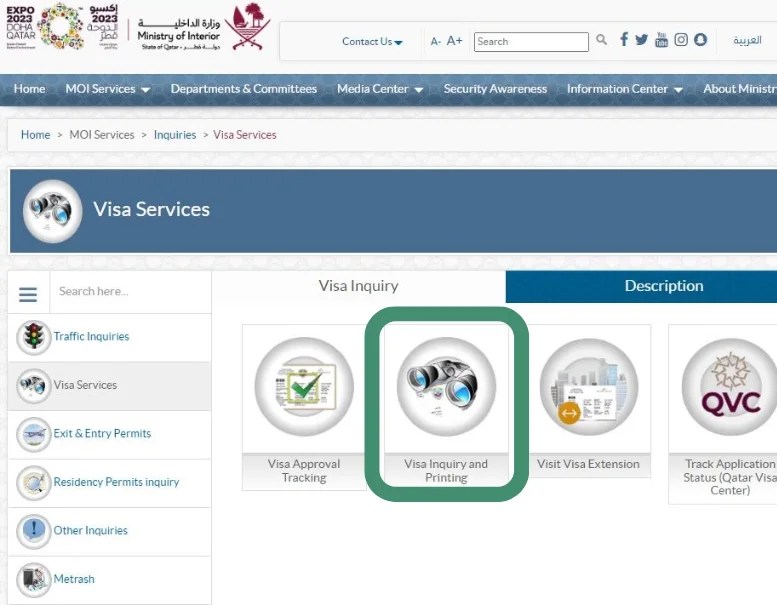Image resolution: width=777 pixels, height=605 pixels.
Task: Open Security Awareness menu item
Action: pyautogui.click(x=495, y=89)
